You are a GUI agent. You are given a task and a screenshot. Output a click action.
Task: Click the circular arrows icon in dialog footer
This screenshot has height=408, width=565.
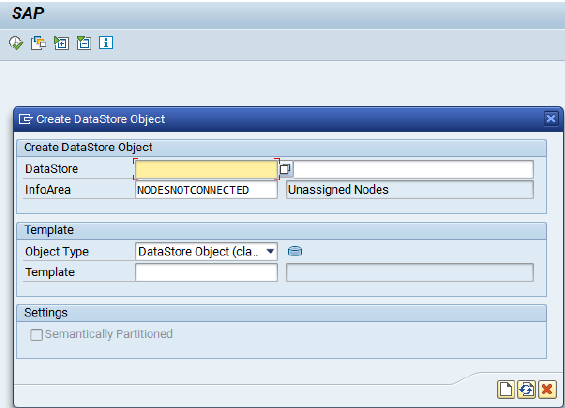pos(527,390)
